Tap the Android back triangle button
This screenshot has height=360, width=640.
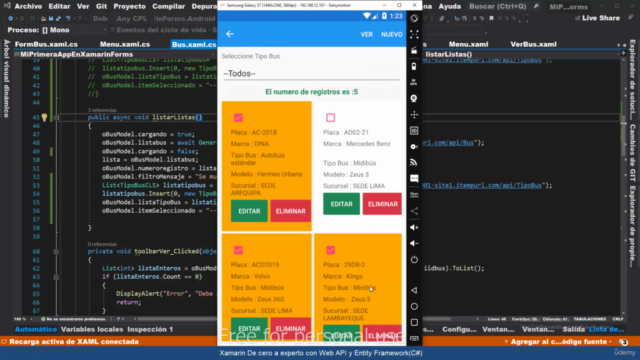pyautogui.click(x=414, y=290)
